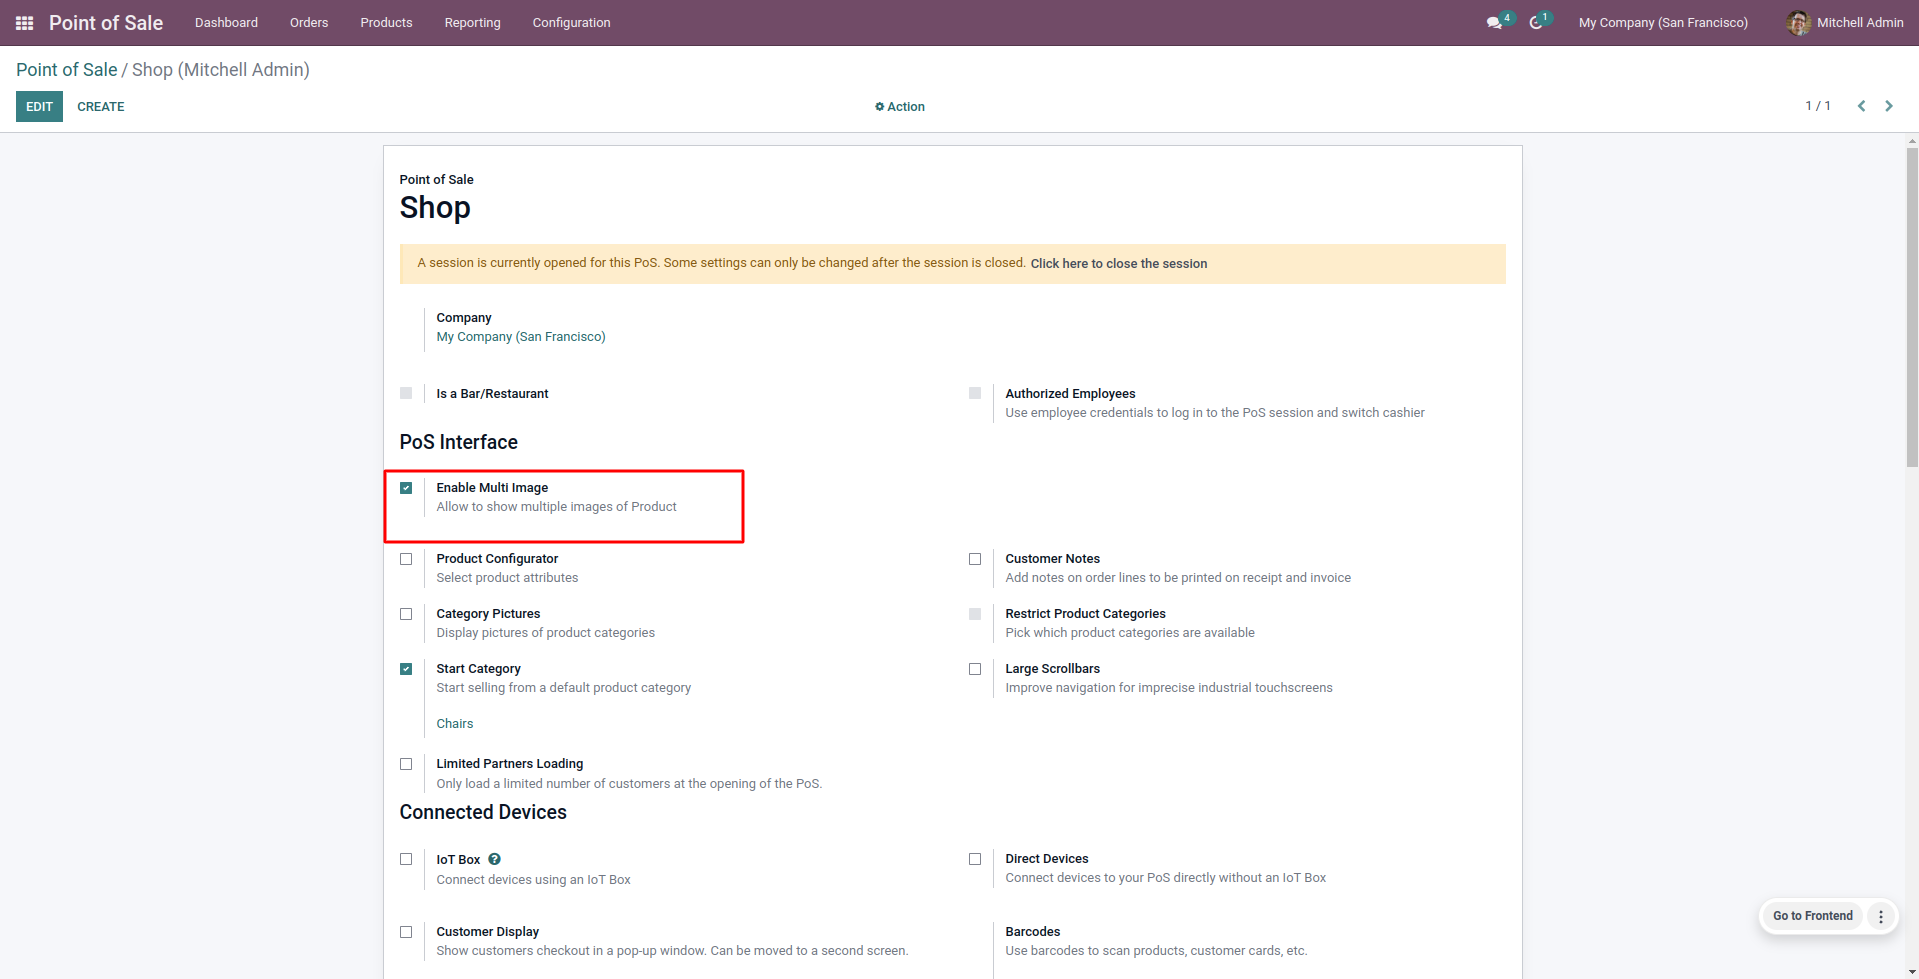The height and width of the screenshot is (979, 1919).
Task: Click 'Shop (Mitchell Admin)' breadcrumb text
Action: 221,70
